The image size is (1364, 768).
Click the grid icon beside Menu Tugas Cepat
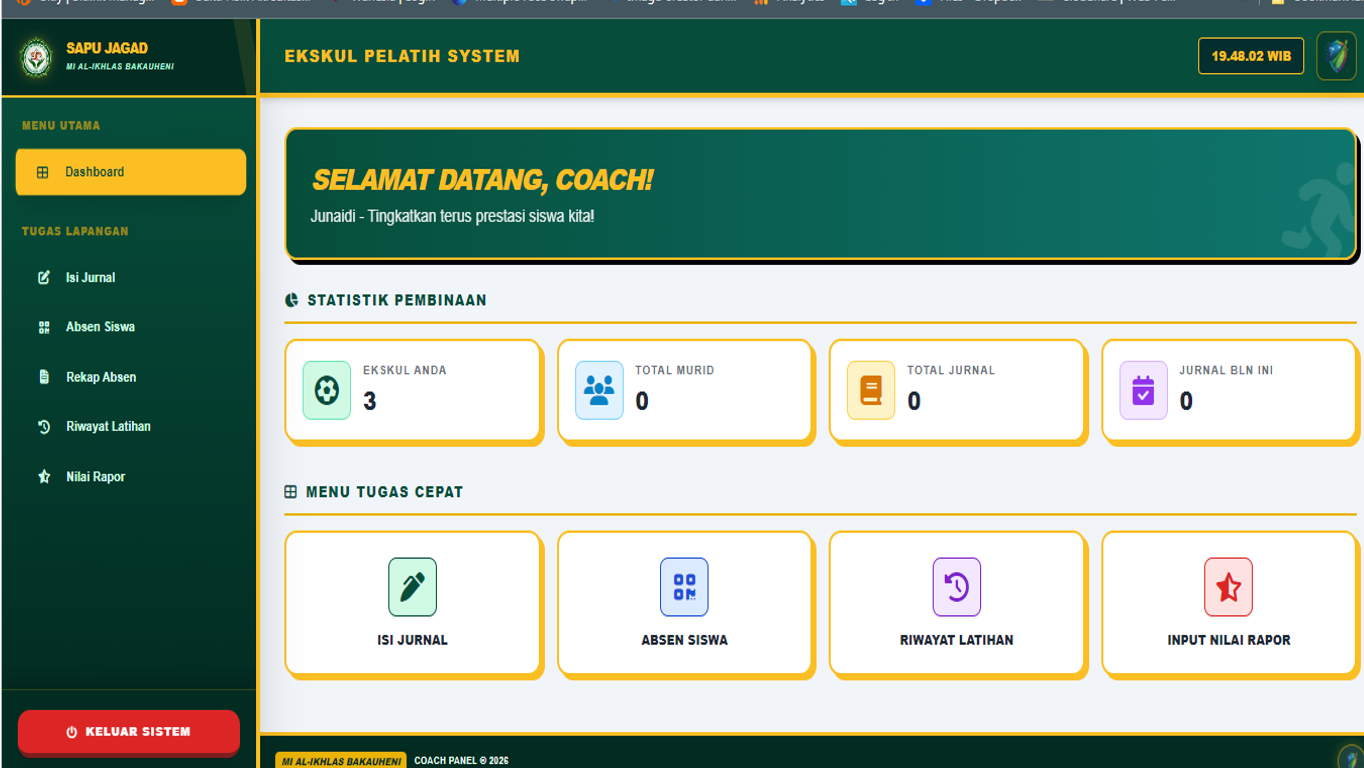coord(291,492)
